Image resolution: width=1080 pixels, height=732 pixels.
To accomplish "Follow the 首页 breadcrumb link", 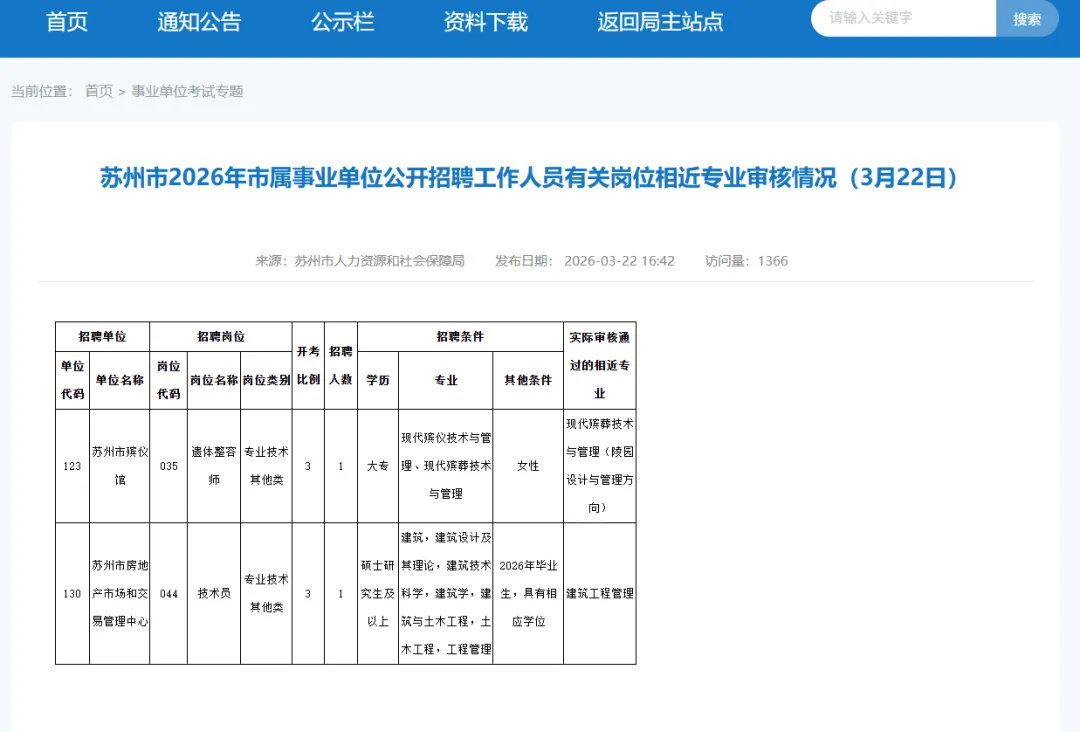I will 98,91.
